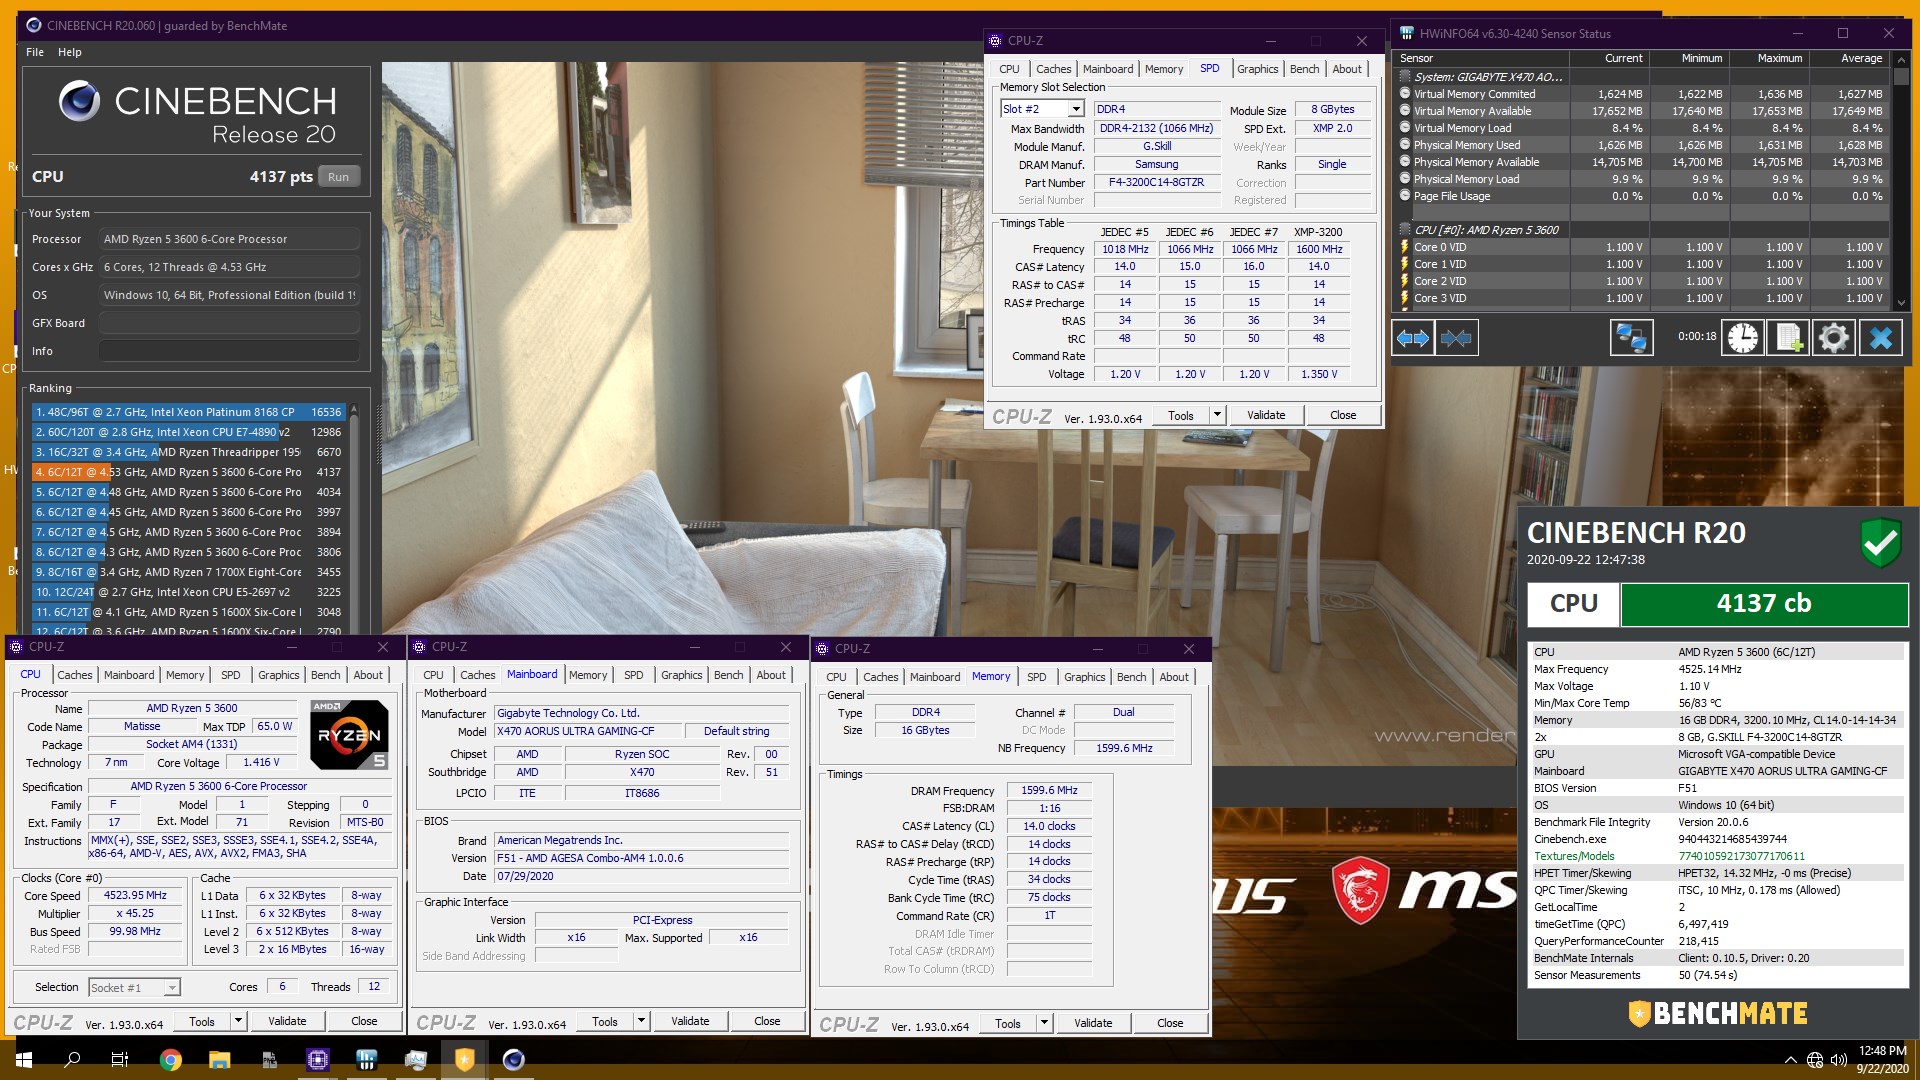Select ranking entry Ryzen 7 1700X Eight-Core
This screenshot has height=1080, width=1920.
pyautogui.click(x=188, y=572)
